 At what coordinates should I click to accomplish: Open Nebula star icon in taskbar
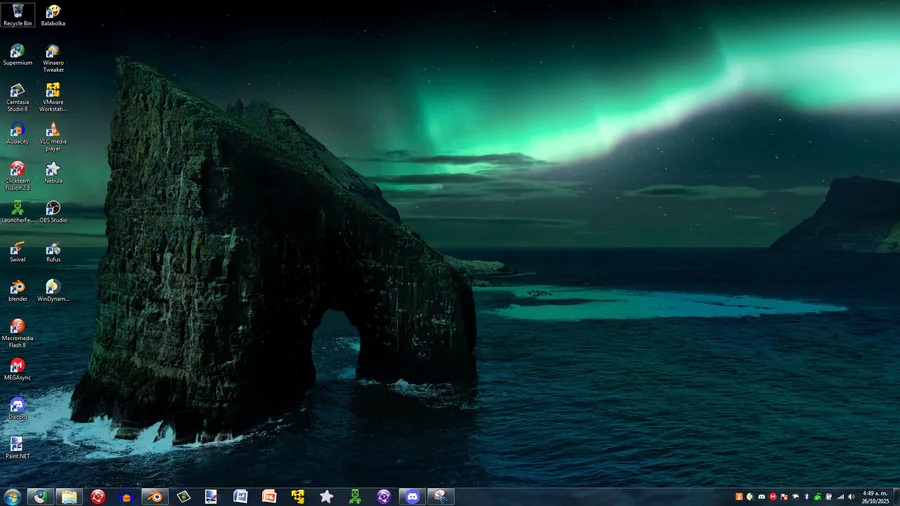(326, 497)
